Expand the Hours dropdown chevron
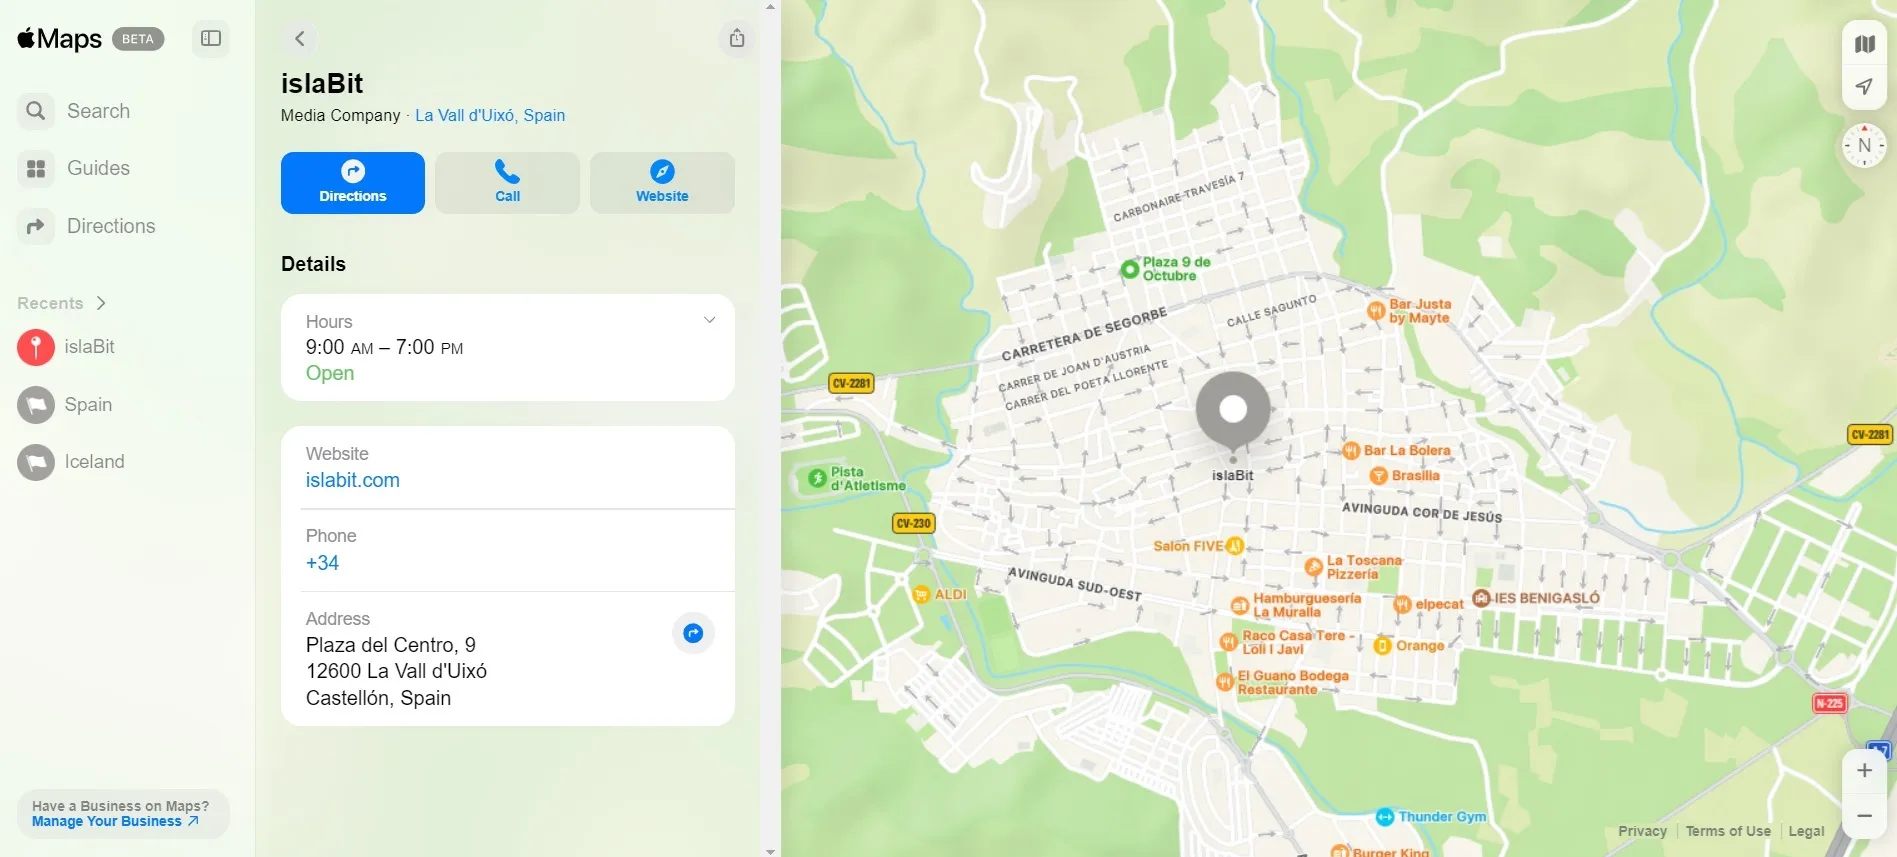The width and height of the screenshot is (1897, 857). (709, 321)
